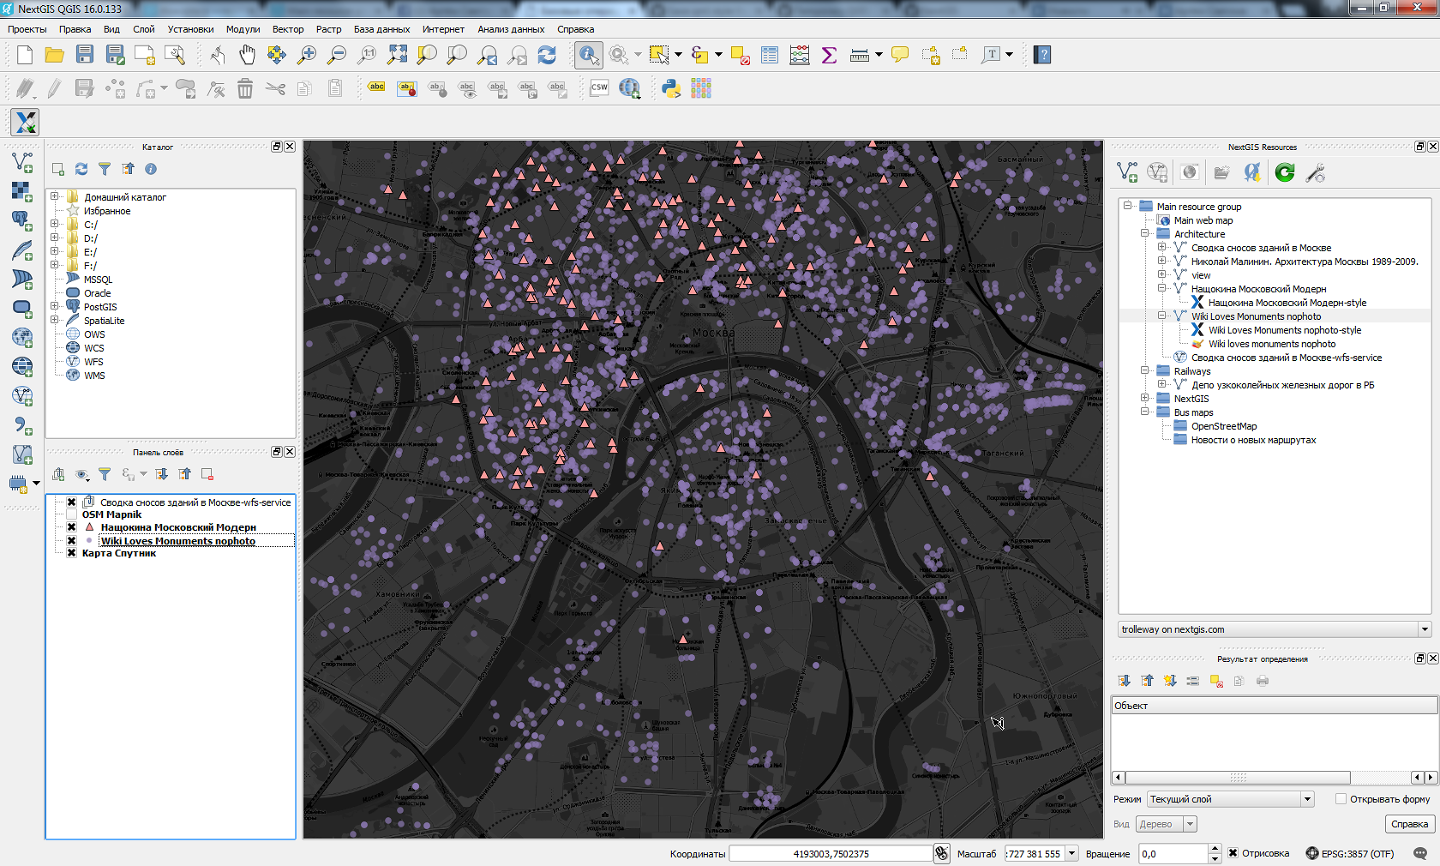Hide the Карта Спутник layer
This screenshot has width=1440, height=866.
click(x=72, y=553)
